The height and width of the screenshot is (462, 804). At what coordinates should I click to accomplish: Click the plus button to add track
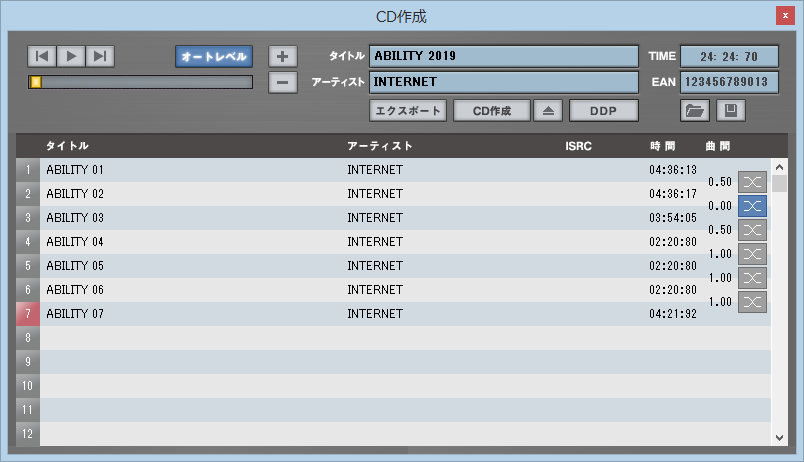point(283,56)
